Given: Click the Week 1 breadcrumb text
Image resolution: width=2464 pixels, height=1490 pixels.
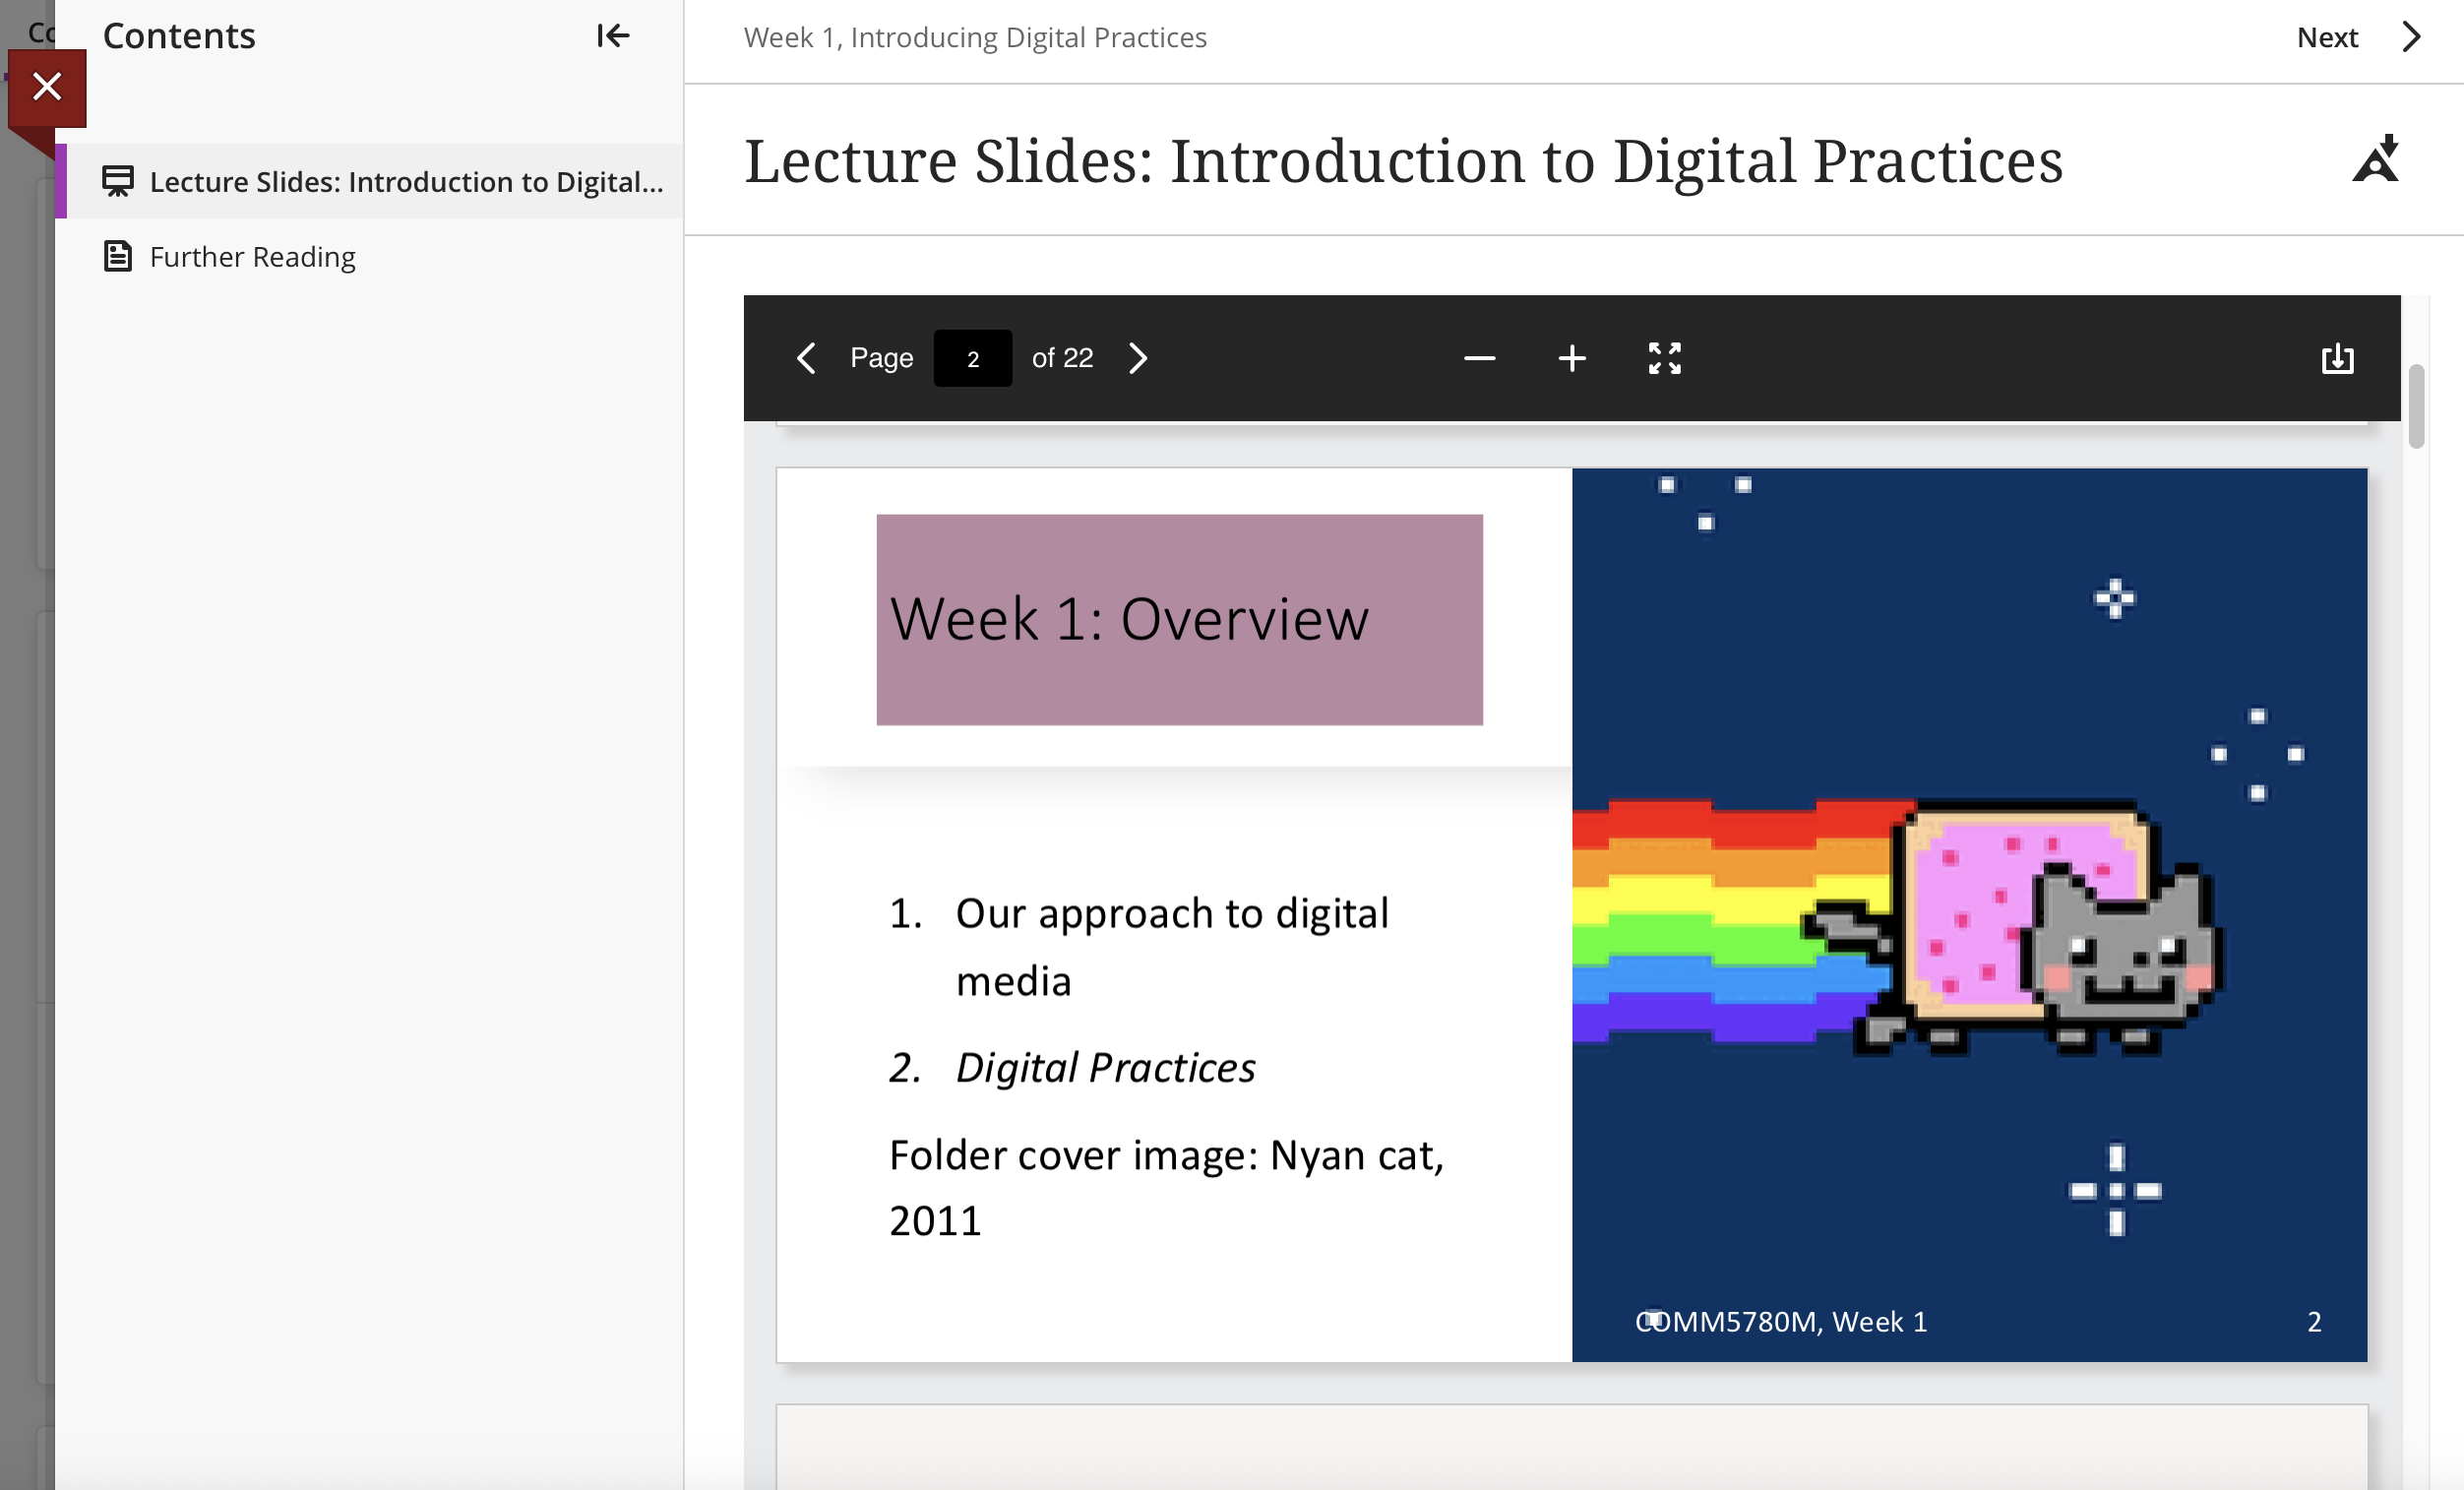Looking at the screenshot, I should (975, 37).
